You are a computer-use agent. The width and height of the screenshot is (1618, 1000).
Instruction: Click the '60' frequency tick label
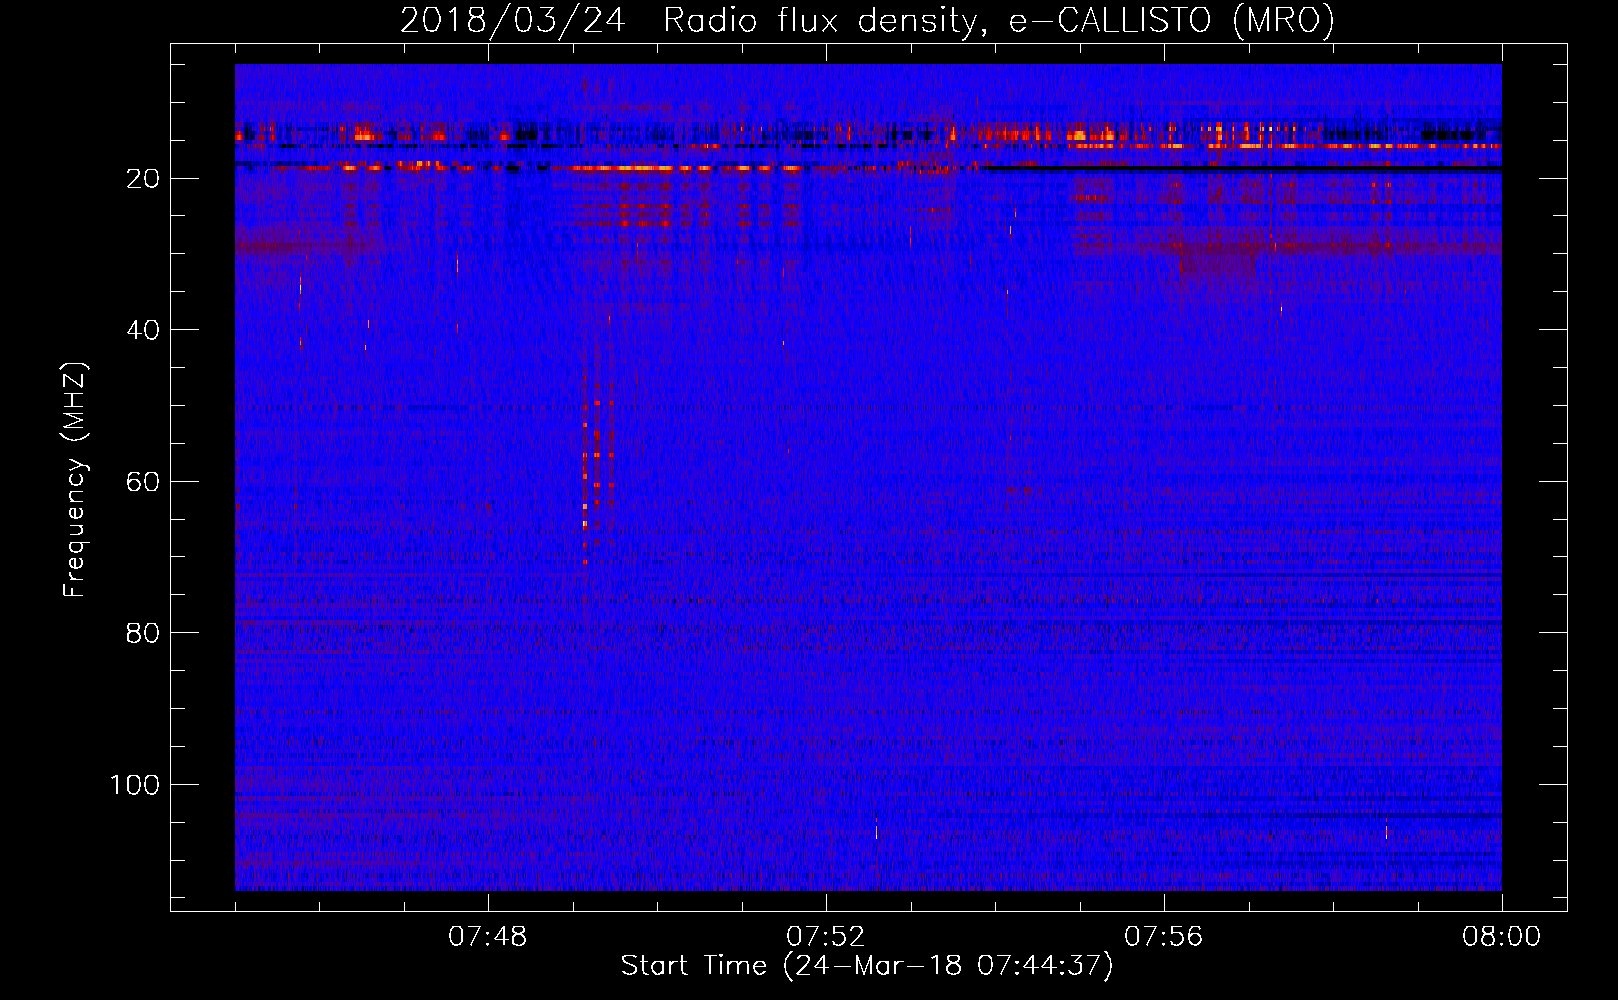144,482
